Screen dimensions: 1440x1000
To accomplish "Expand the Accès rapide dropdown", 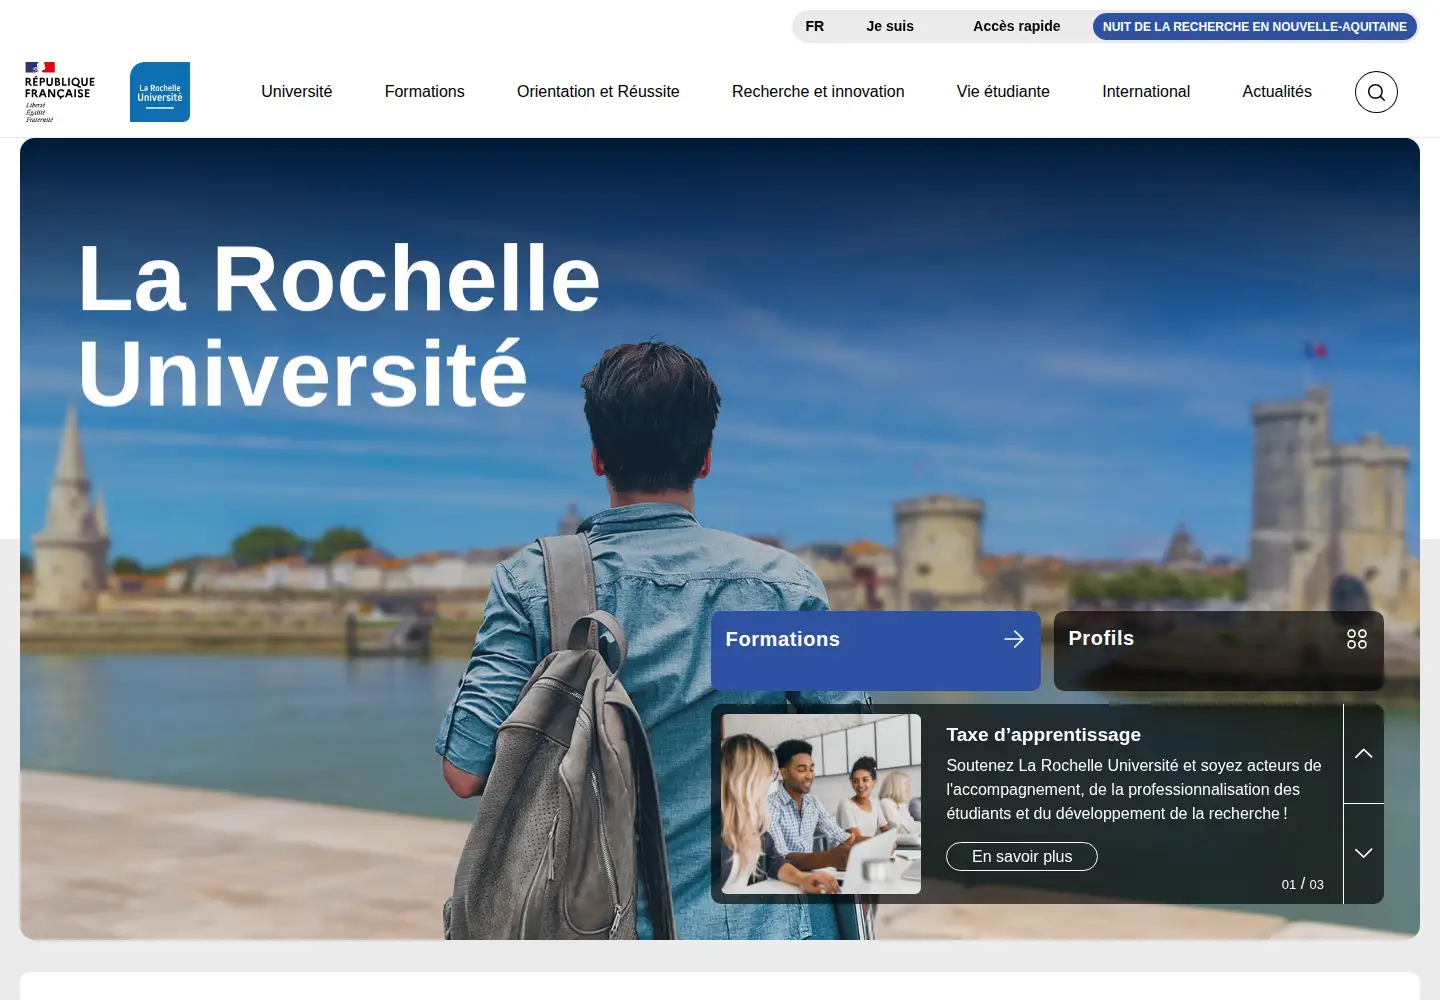I will 1017,26.
